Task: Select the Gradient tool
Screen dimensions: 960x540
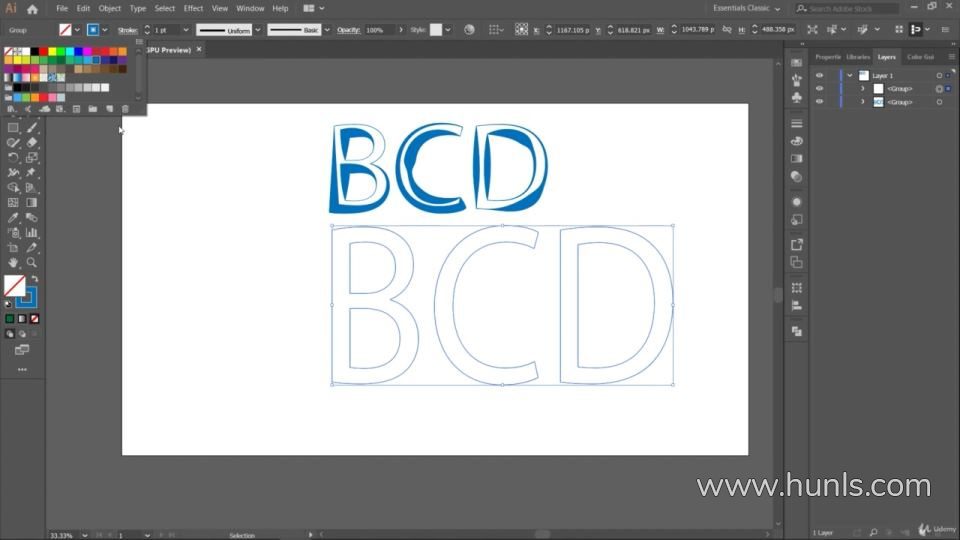Action: (32, 203)
